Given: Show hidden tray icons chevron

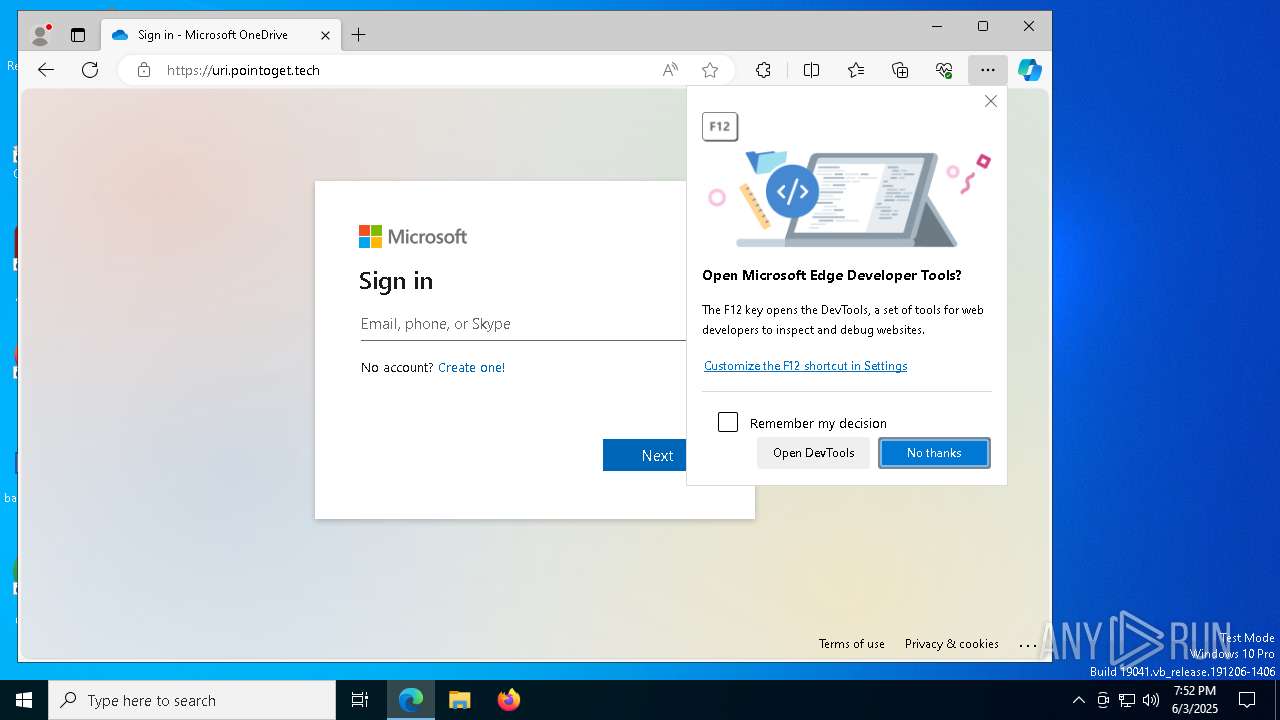Looking at the screenshot, I should (x=1078, y=700).
